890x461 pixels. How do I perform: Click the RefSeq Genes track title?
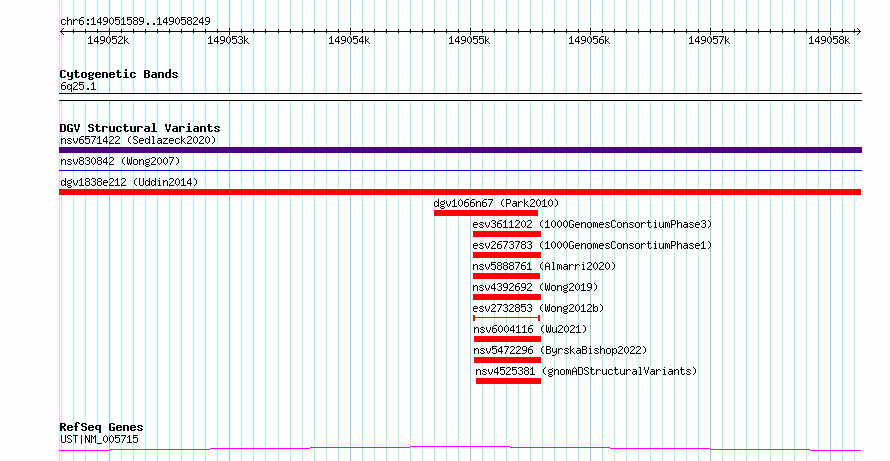tap(102, 427)
